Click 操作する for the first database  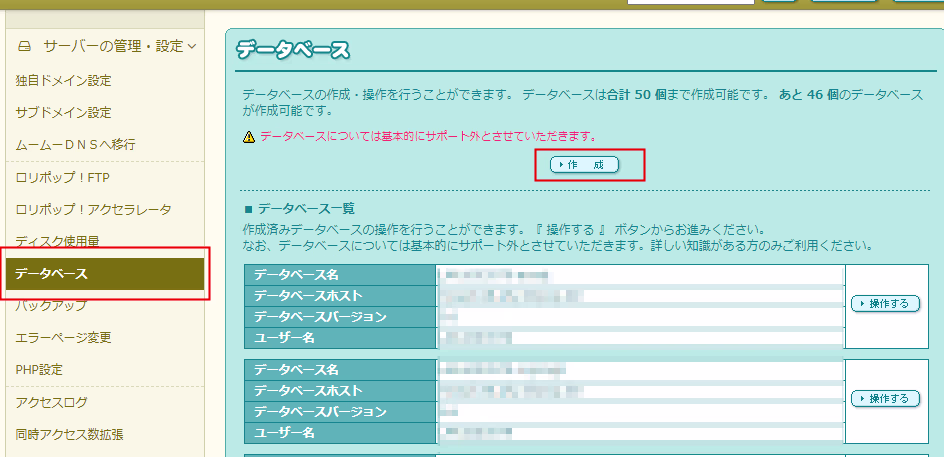(x=885, y=303)
